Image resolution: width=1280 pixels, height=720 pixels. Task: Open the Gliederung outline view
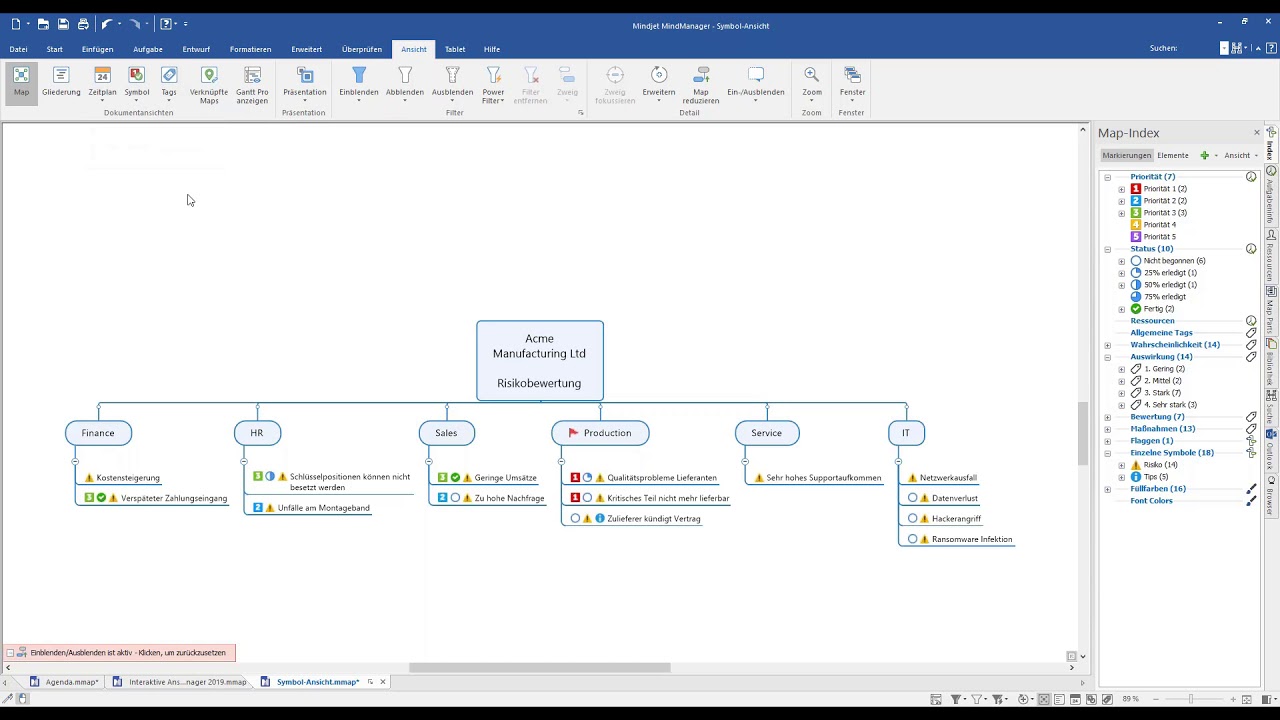coord(61,83)
